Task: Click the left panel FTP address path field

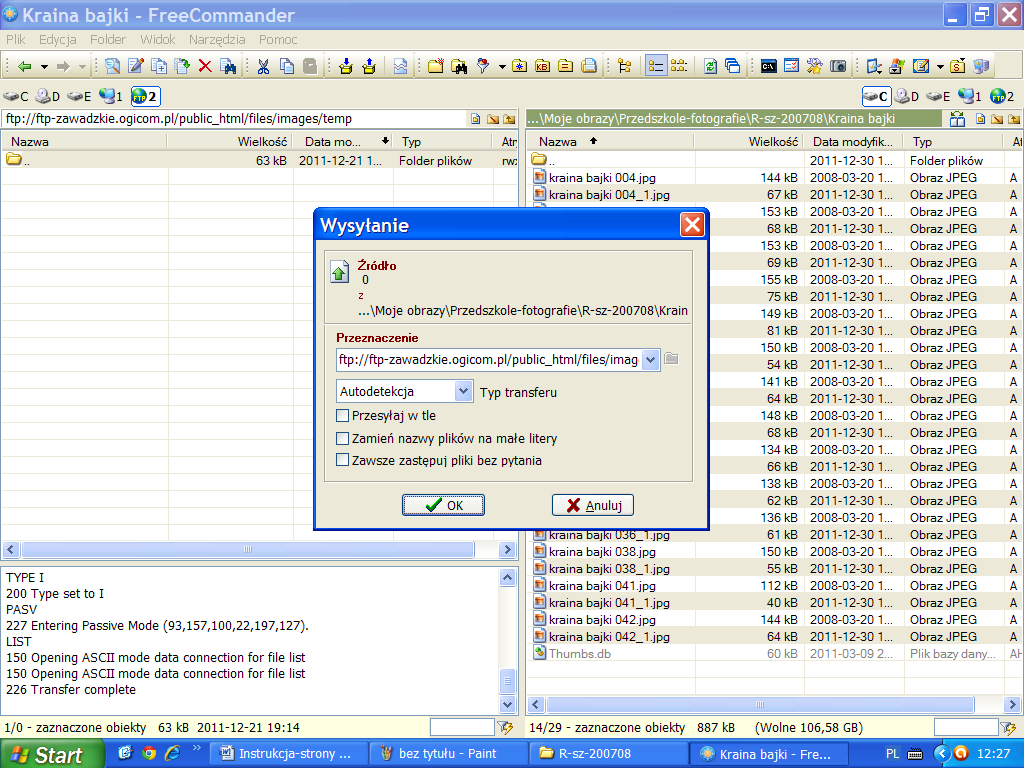Action: point(234,119)
